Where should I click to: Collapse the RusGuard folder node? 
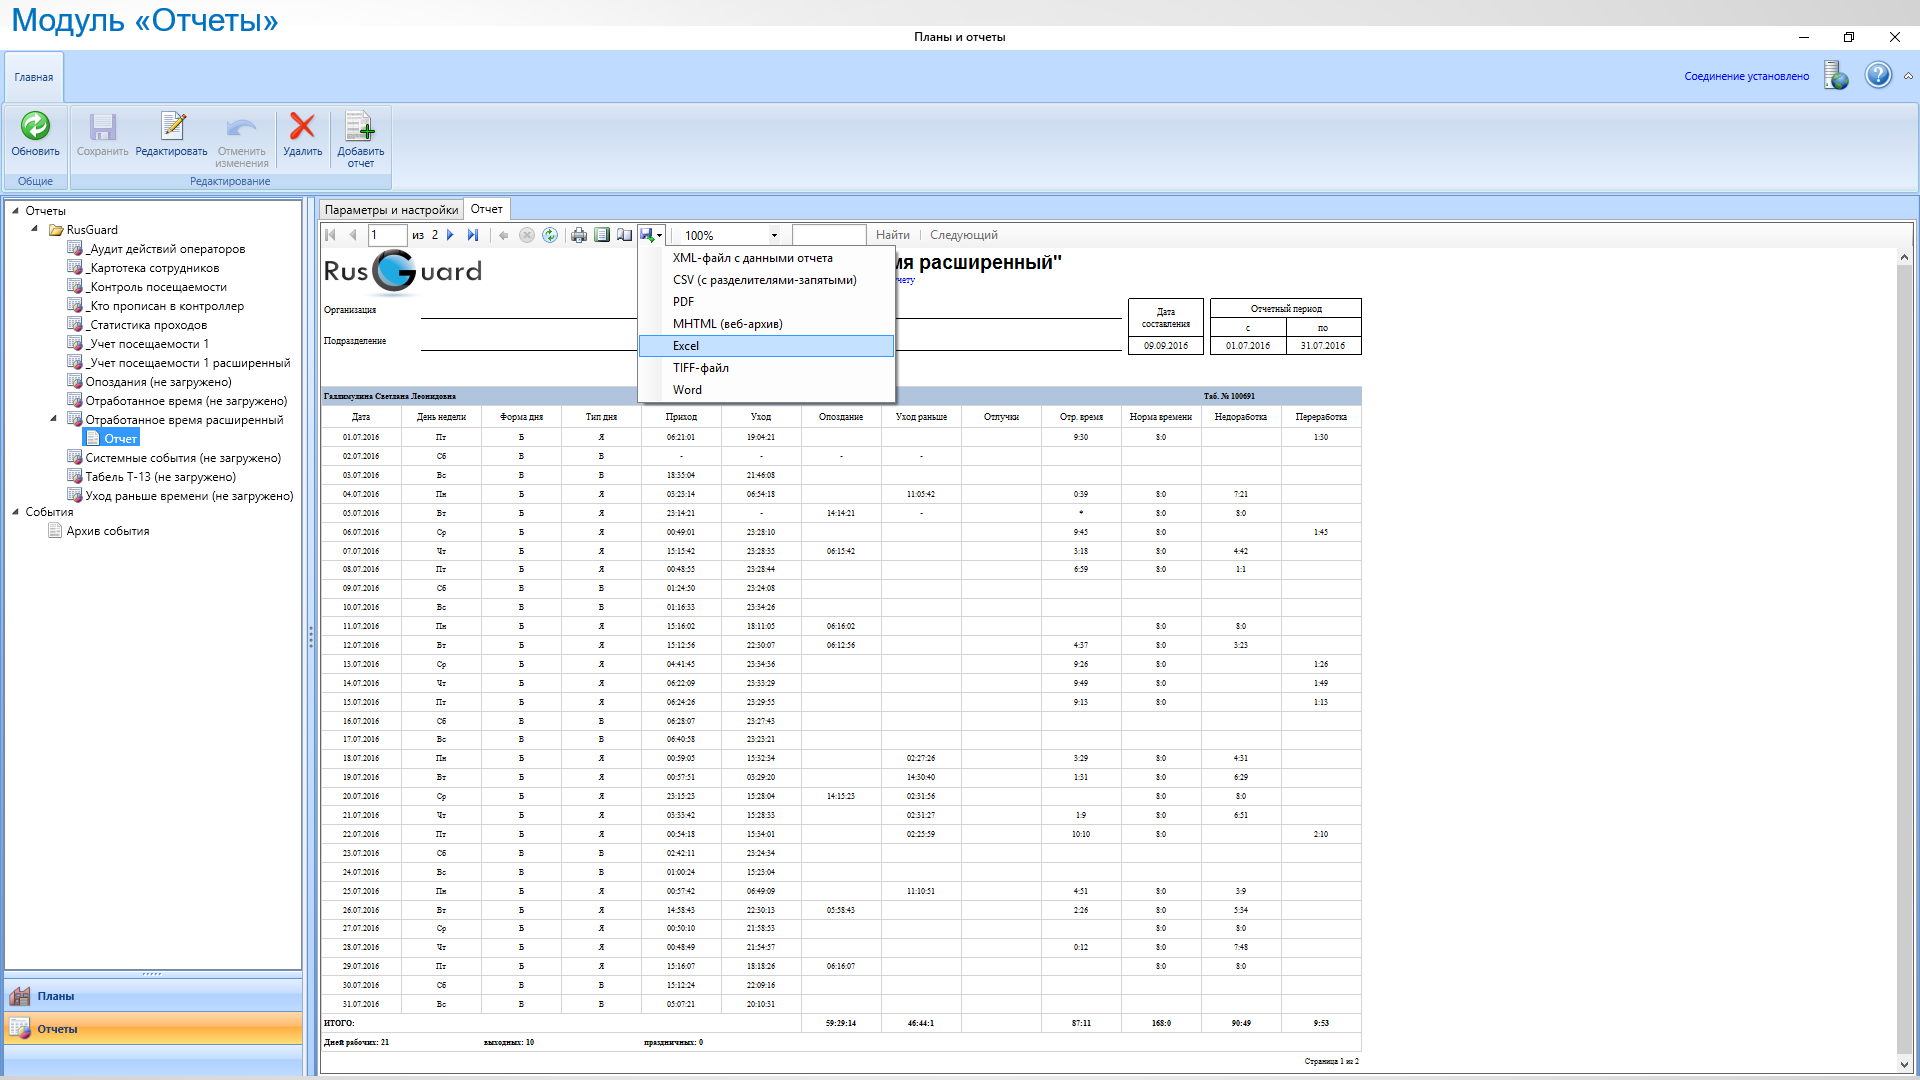[35, 229]
